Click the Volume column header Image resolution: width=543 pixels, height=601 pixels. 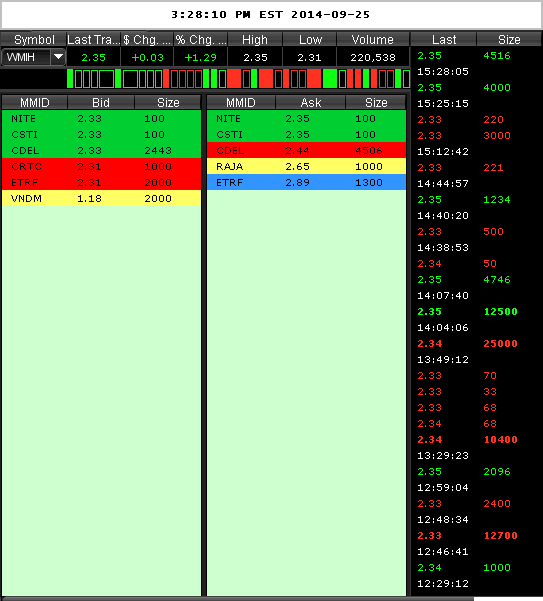pyautogui.click(x=373, y=39)
